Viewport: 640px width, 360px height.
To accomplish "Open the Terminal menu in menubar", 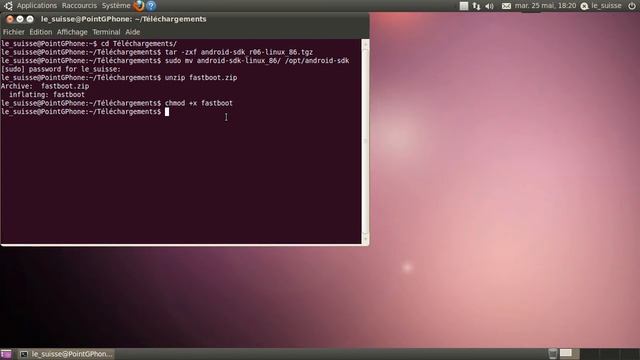I will tap(106, 32).
